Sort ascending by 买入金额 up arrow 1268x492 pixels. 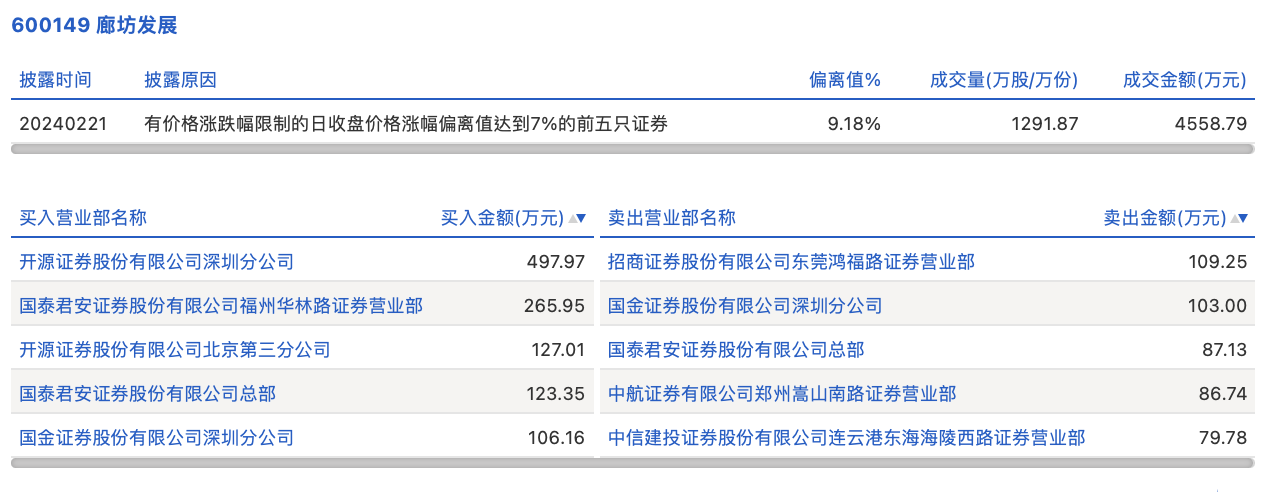coord(572,218)
